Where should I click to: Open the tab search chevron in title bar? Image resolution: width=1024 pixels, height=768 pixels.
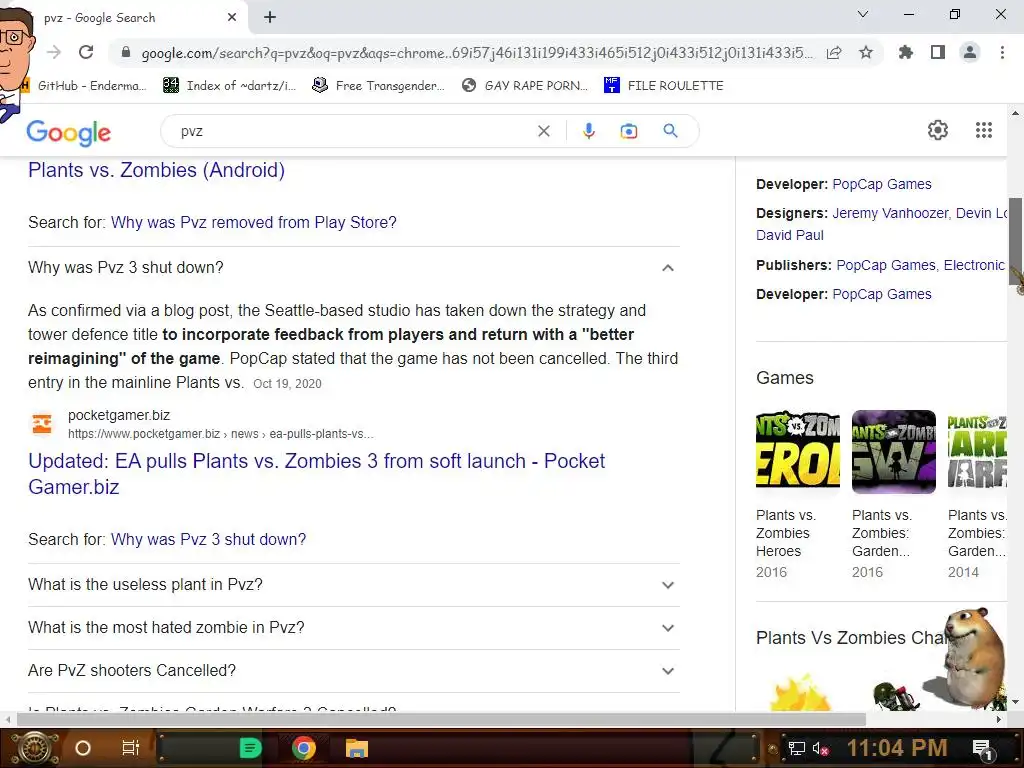coord(863,14)
